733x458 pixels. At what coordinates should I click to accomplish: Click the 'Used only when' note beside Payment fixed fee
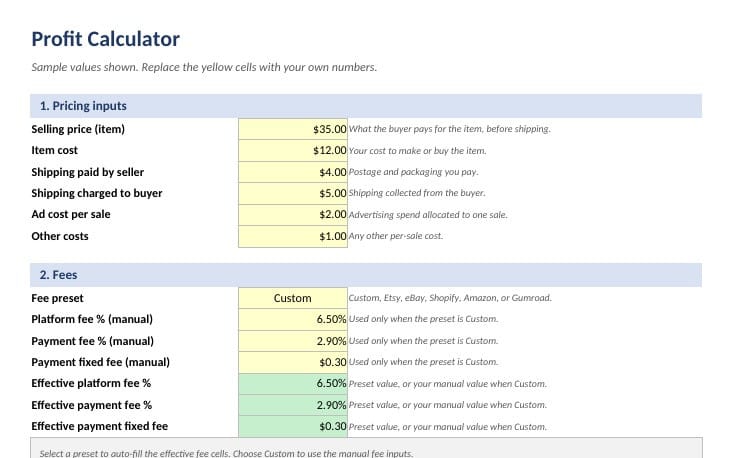click(x=424, y=362)
